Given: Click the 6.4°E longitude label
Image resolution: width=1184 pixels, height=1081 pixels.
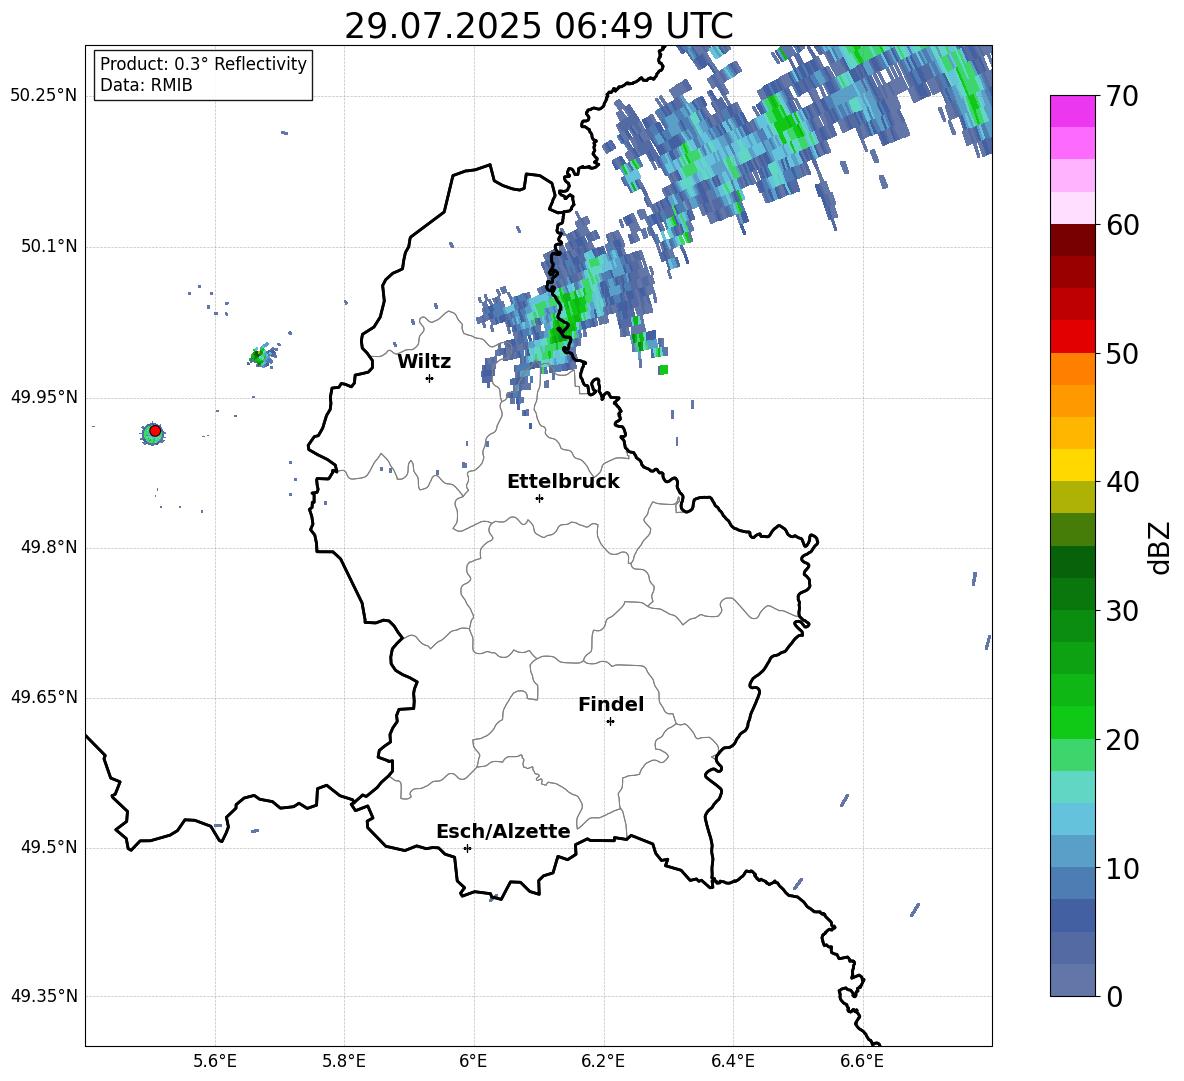Looking at the screenshot, I should pos(732,1061).
